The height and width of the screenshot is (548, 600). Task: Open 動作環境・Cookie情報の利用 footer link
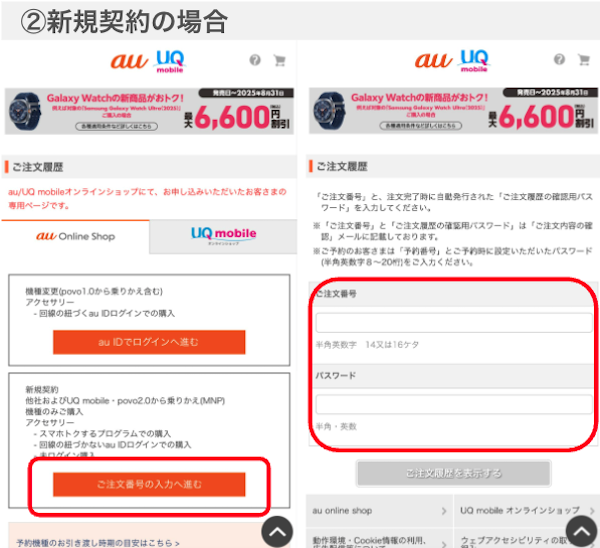tap(379, 538)
